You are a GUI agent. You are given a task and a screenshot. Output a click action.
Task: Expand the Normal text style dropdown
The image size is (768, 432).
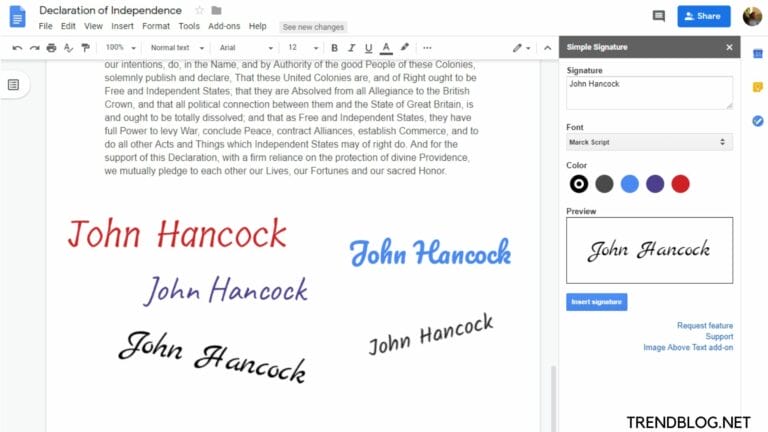click(x=177, y=47)
